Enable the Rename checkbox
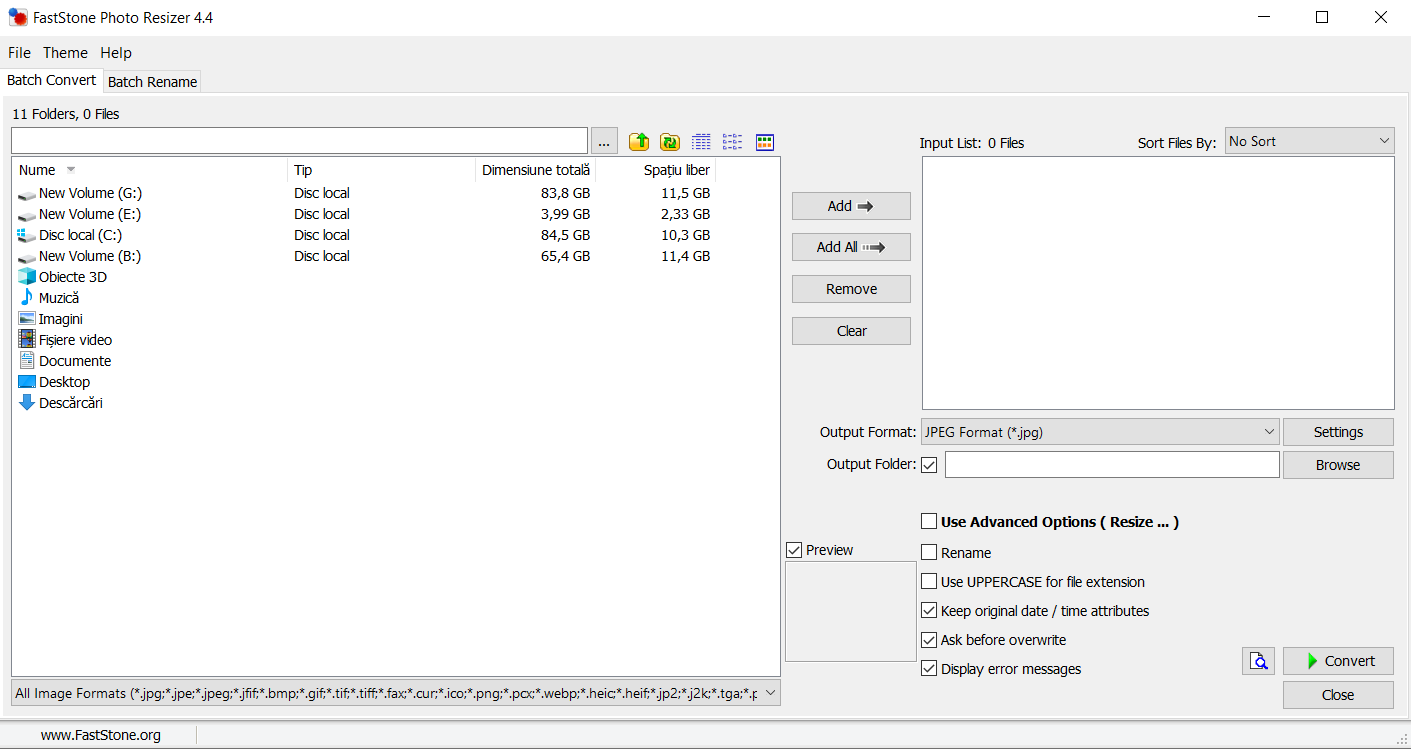 pyautogui.click(x=929, y=552)
